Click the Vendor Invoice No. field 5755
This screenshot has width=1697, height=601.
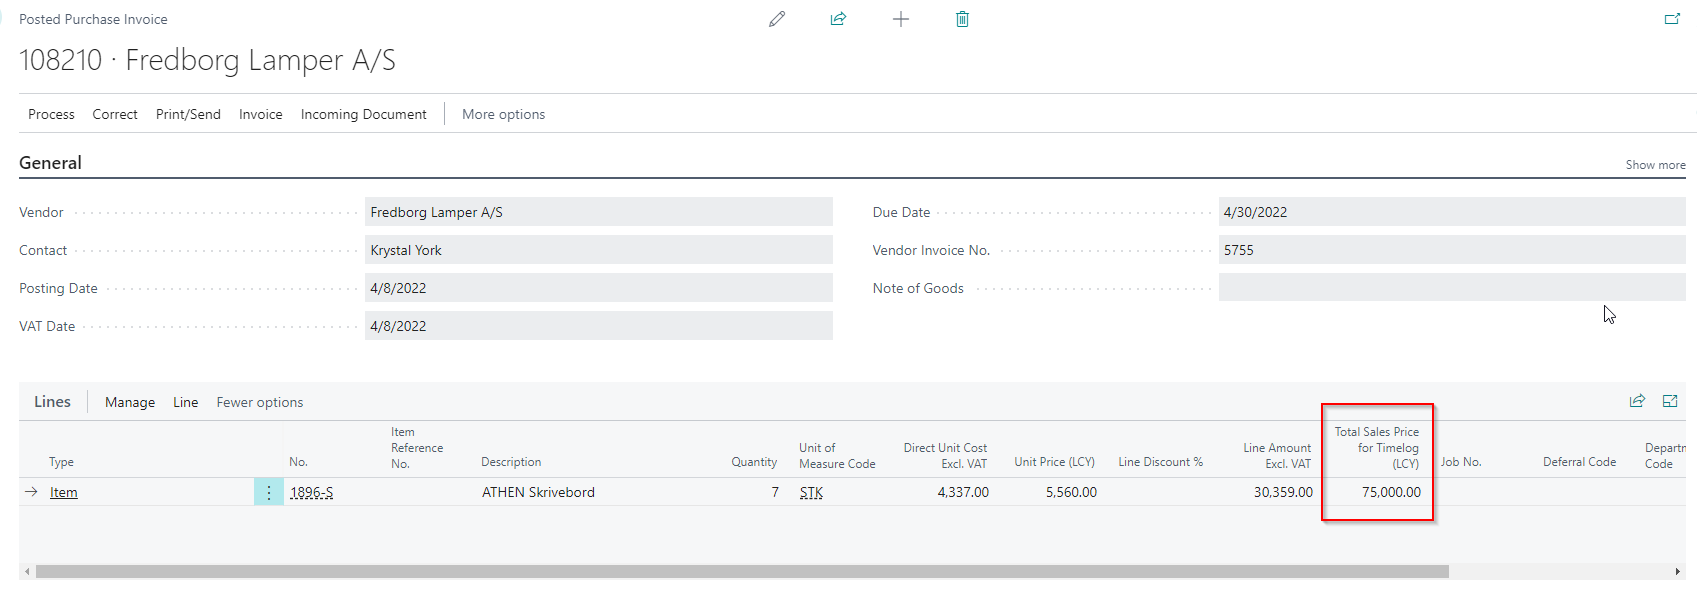(1452, 250)
